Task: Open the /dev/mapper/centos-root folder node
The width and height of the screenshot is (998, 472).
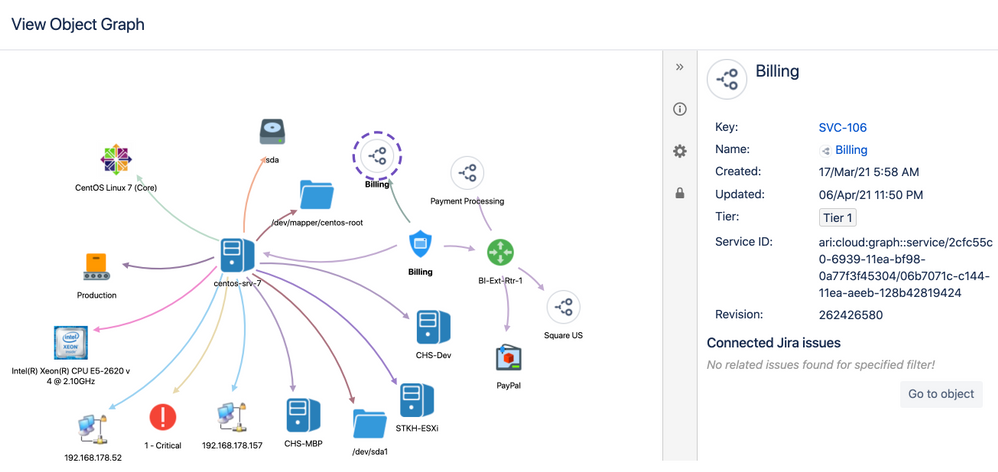Action: tap(316, 194)
